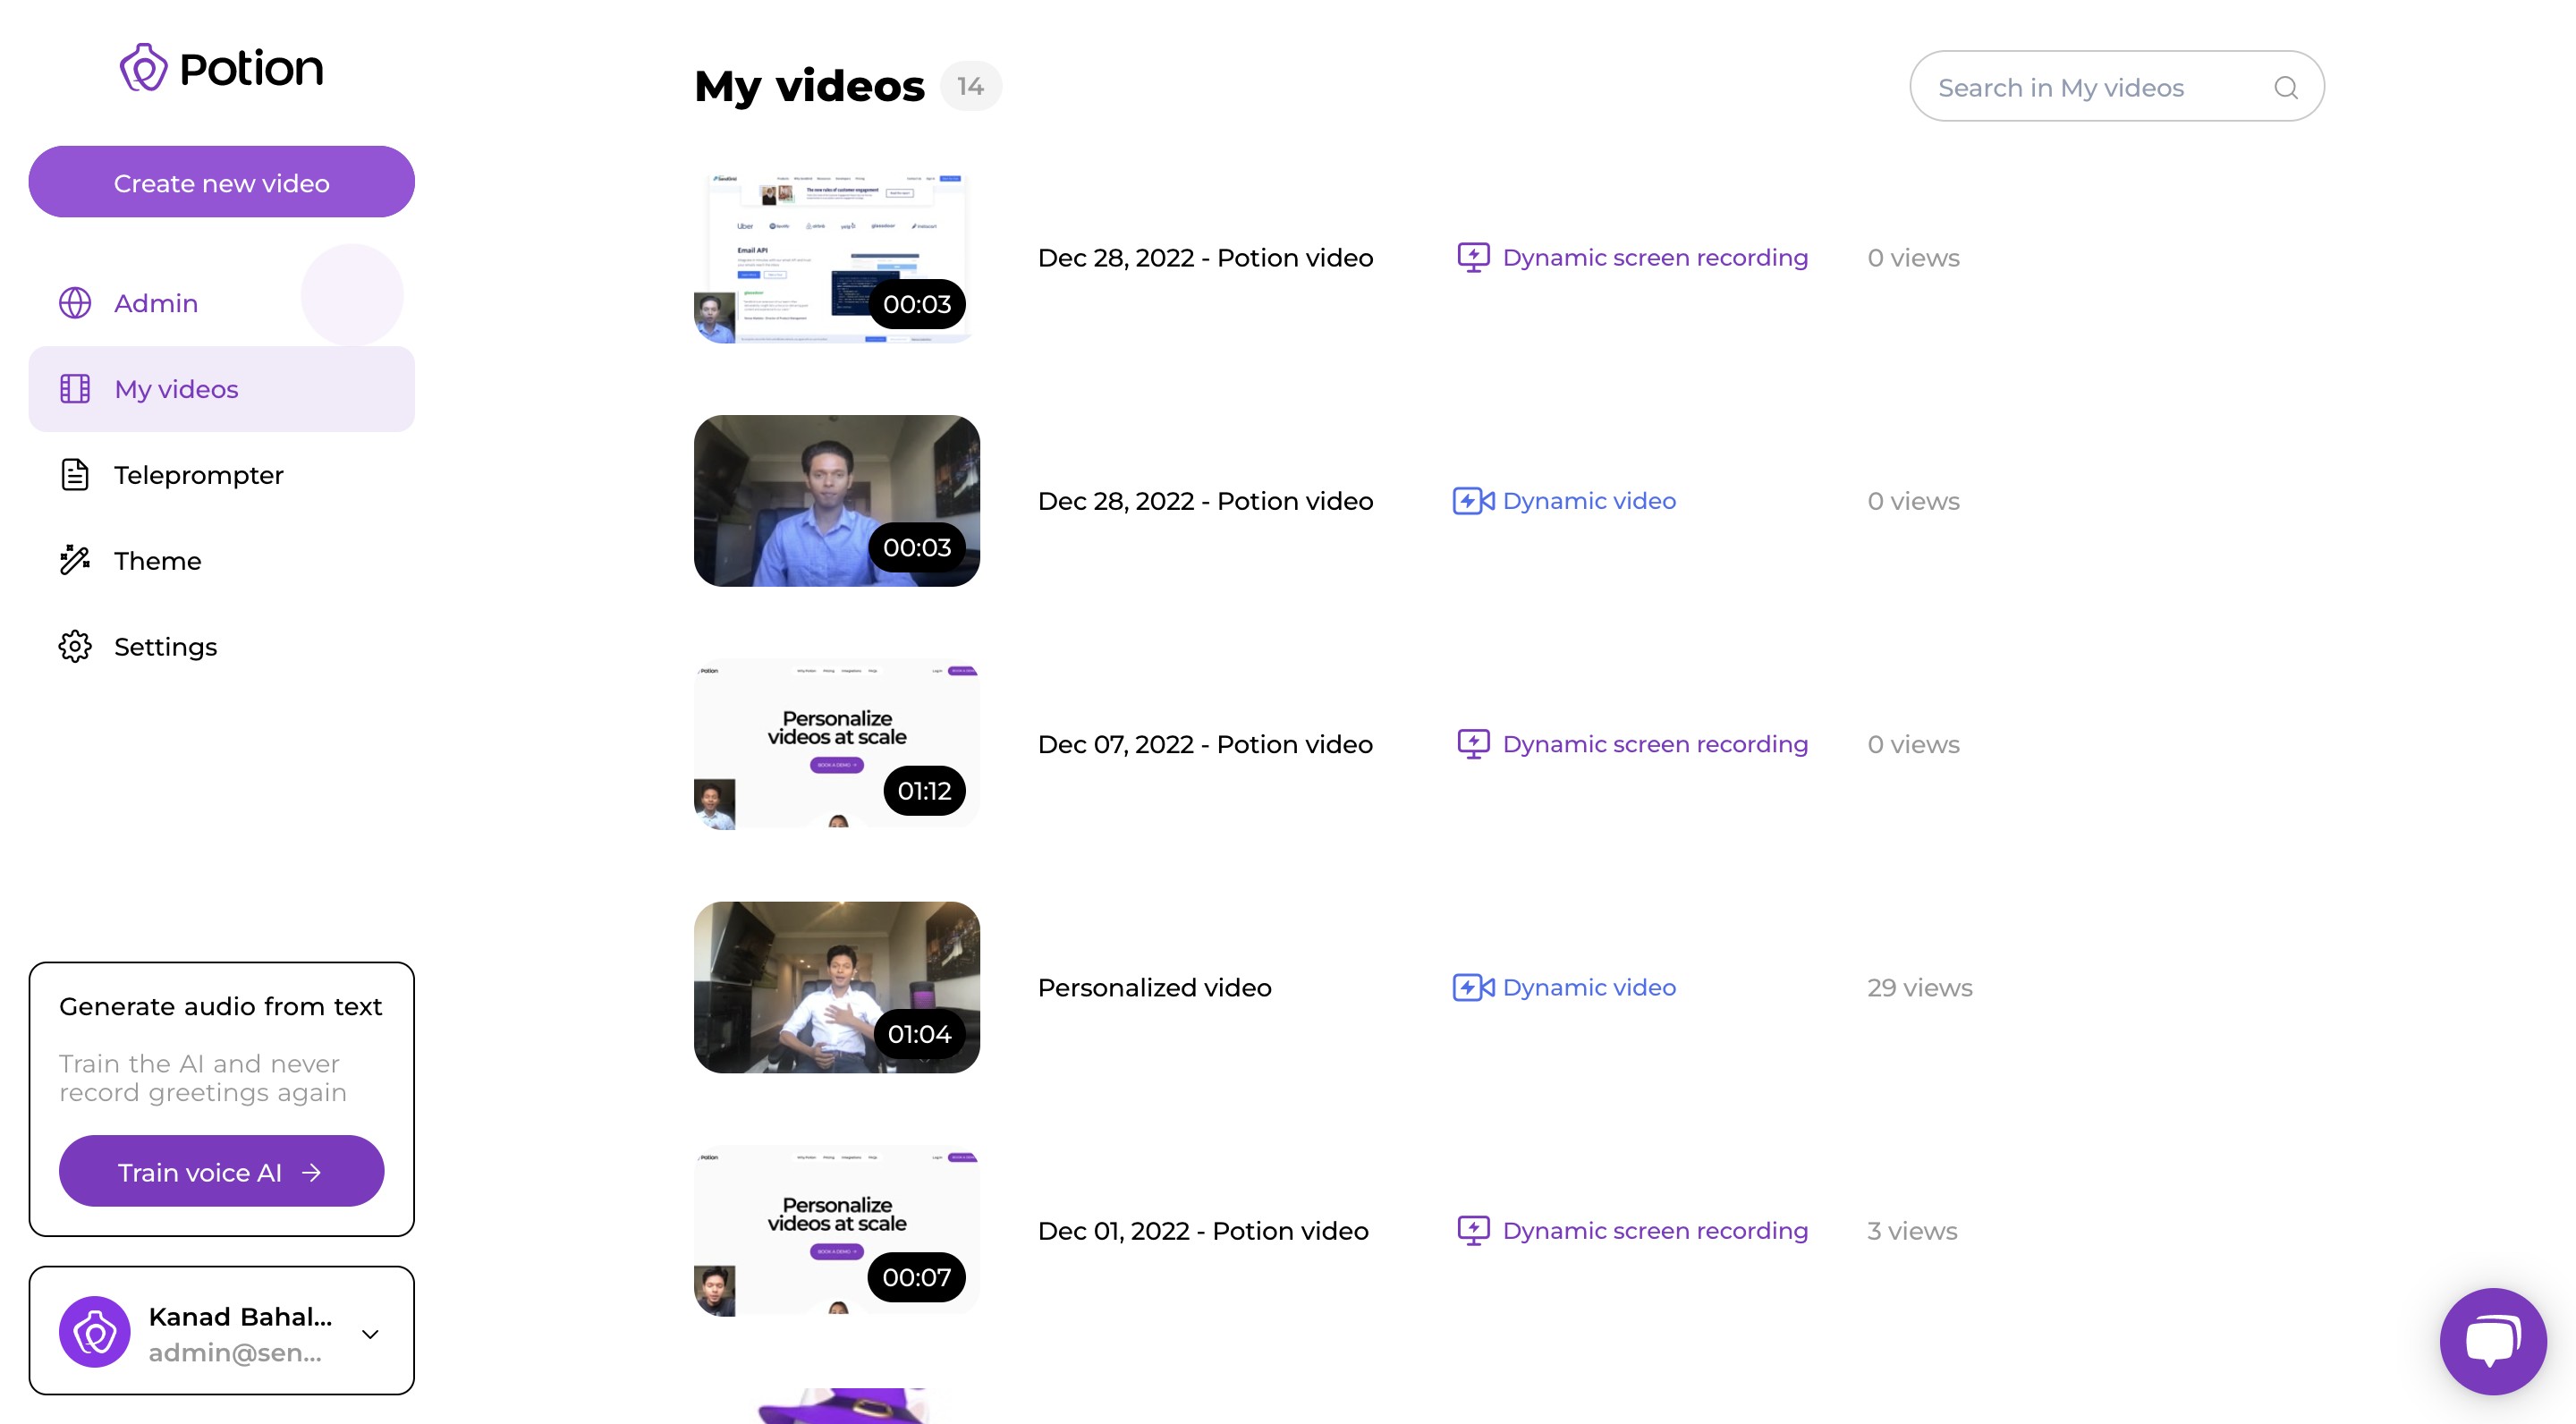Viewport: 2576px width, 1424px height.
Task: Open Settings from the sidebar
Action: pos(221,647)
